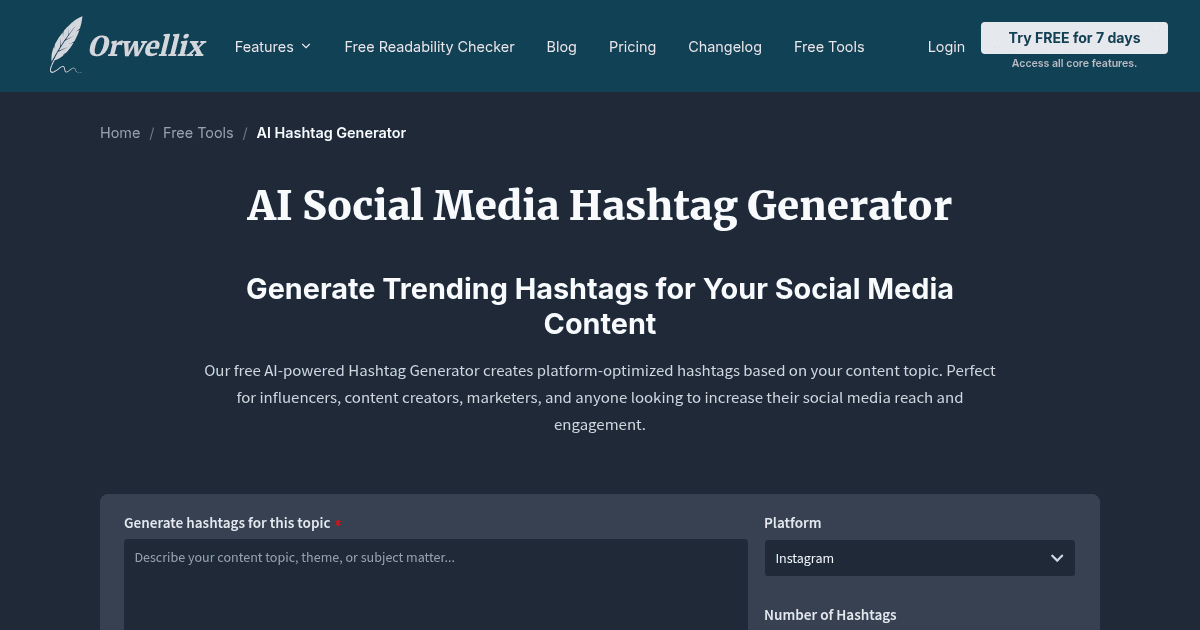Image resolution: width=1200 pixels, height=630 pixels.
Task: Open Free Readability Checker page
Action: [x=429, y=47]
